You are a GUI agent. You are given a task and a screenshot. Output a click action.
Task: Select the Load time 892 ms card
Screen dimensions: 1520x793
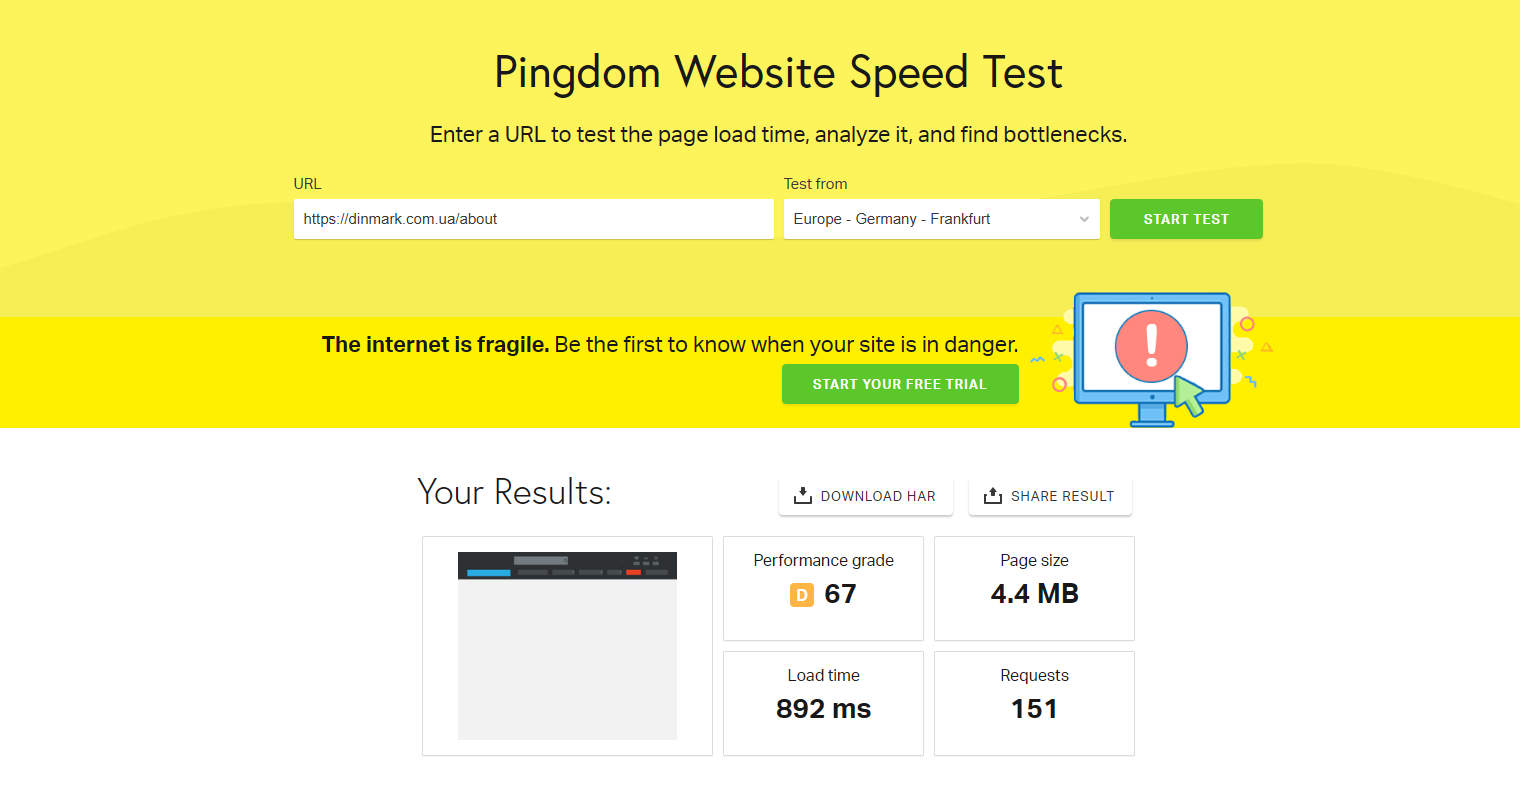823,703
